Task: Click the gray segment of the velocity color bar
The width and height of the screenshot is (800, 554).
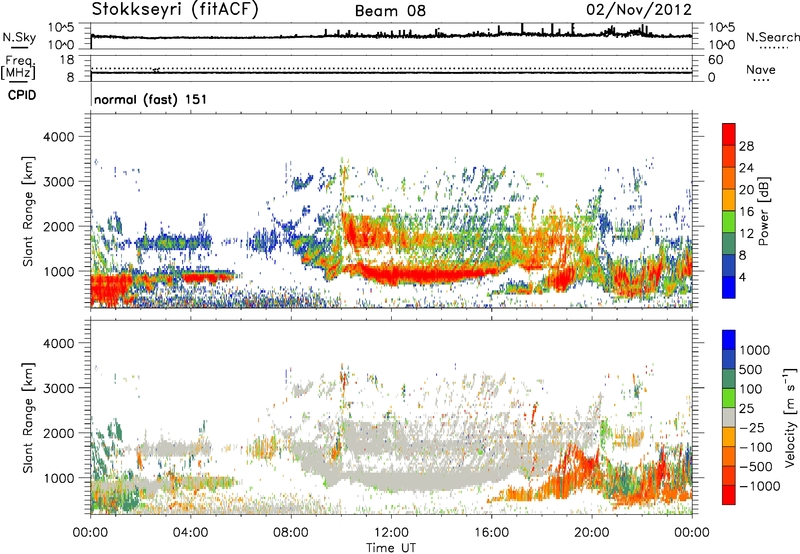Action: pos(729,418)
